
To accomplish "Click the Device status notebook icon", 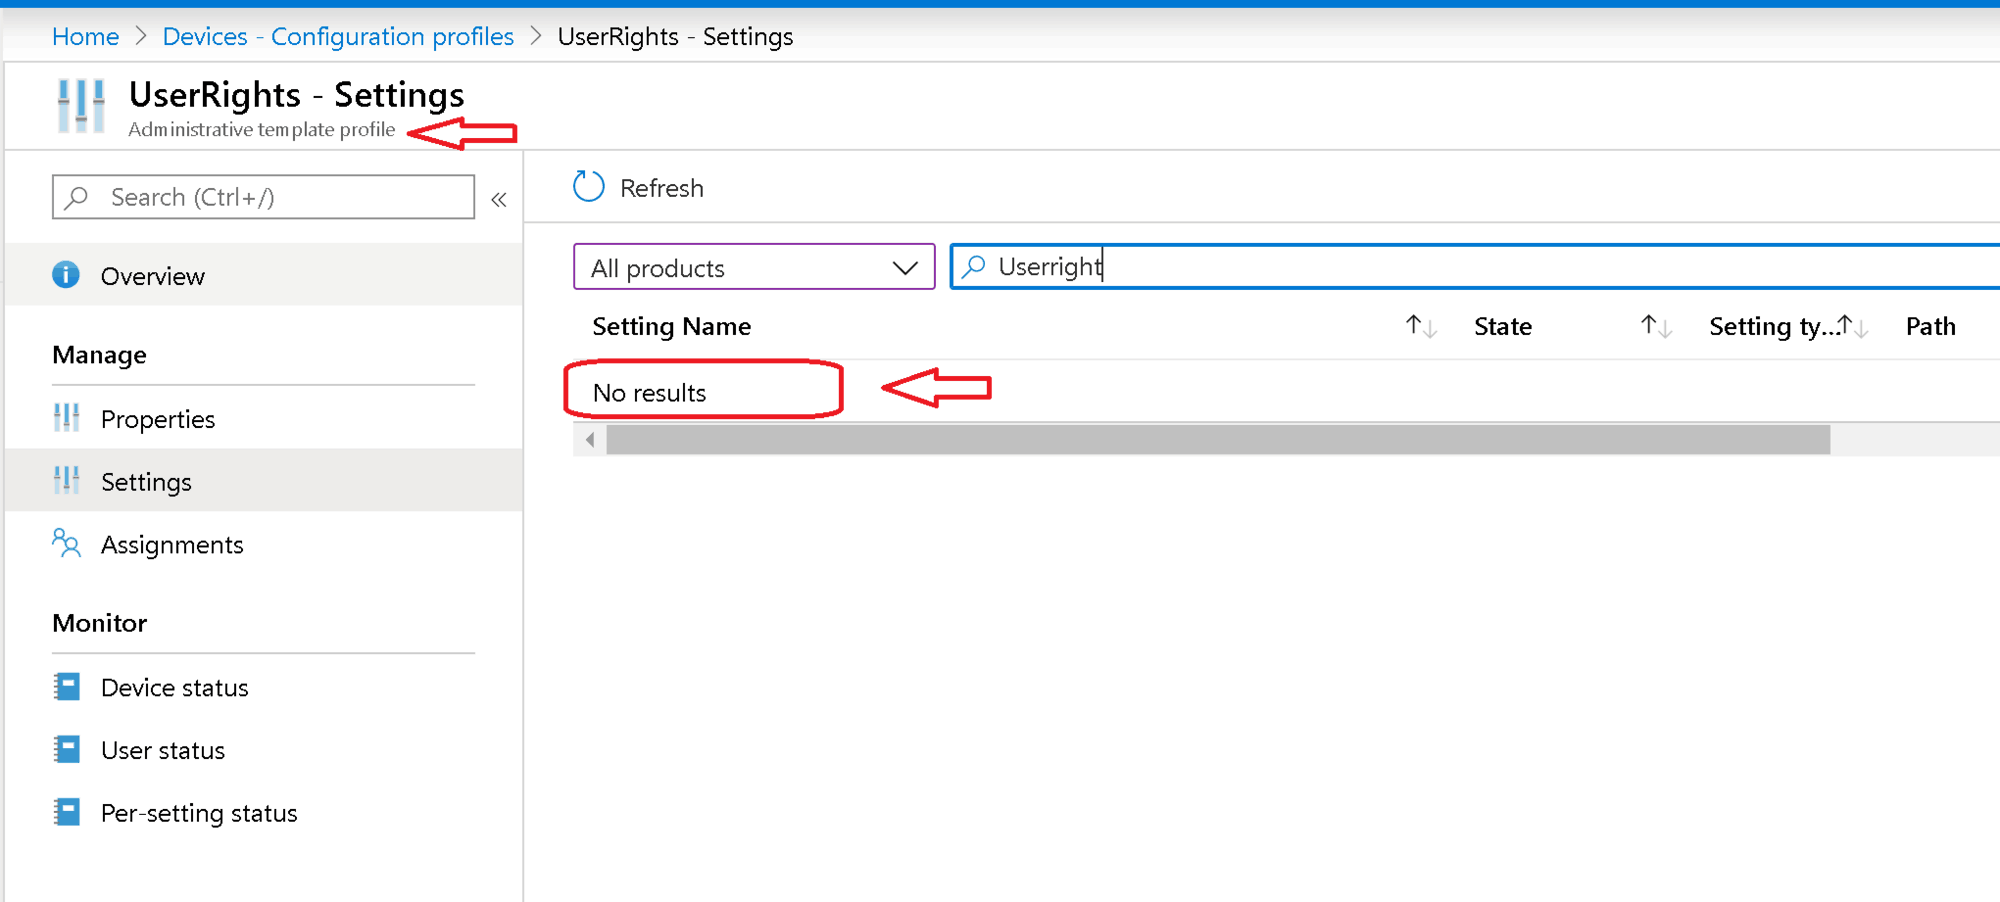I will 67,687.
